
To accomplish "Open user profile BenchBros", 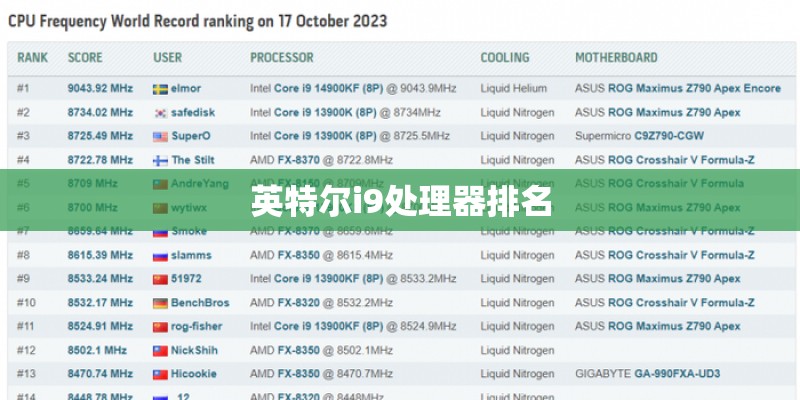I will (x=200, y=303).
